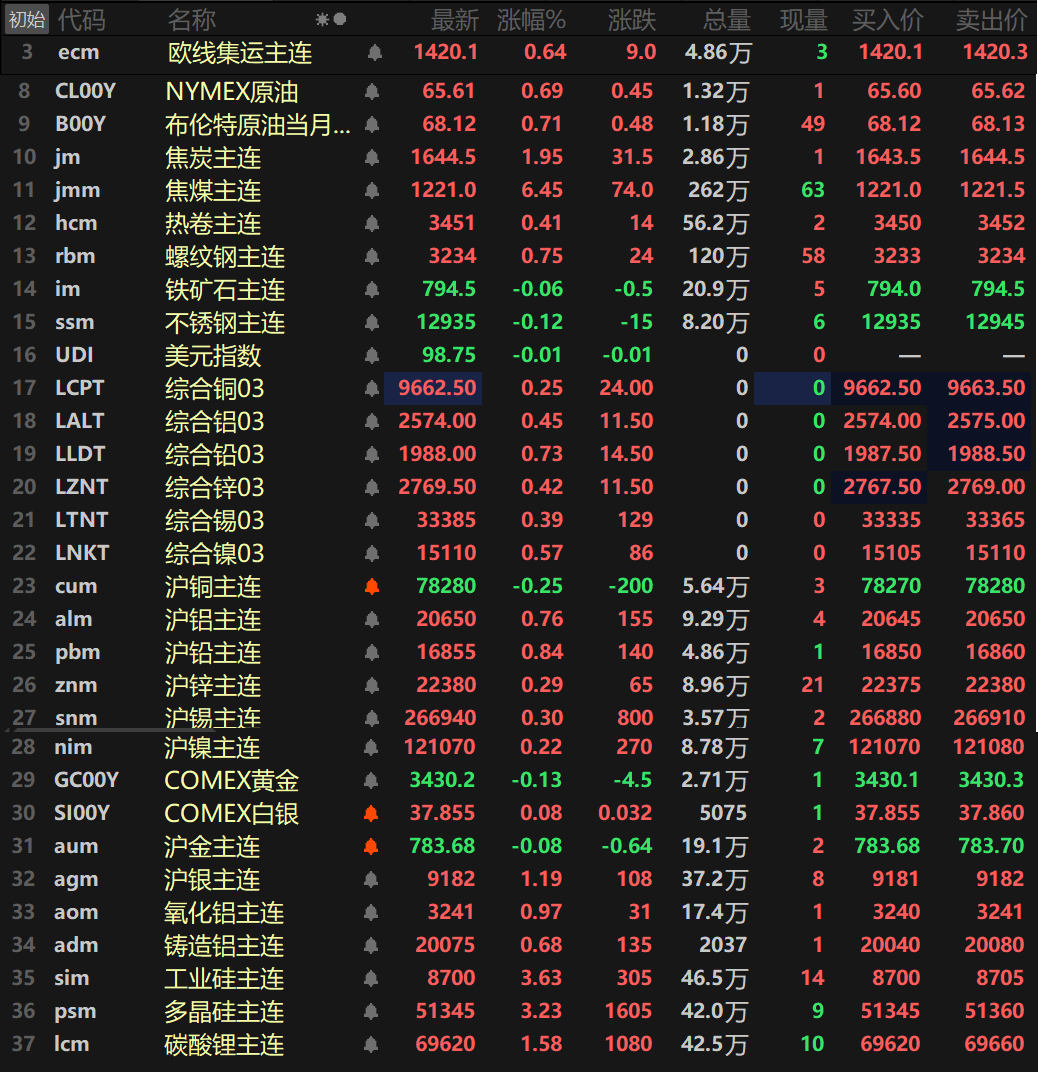Click the jmm code in the list

tap(77, 190)
